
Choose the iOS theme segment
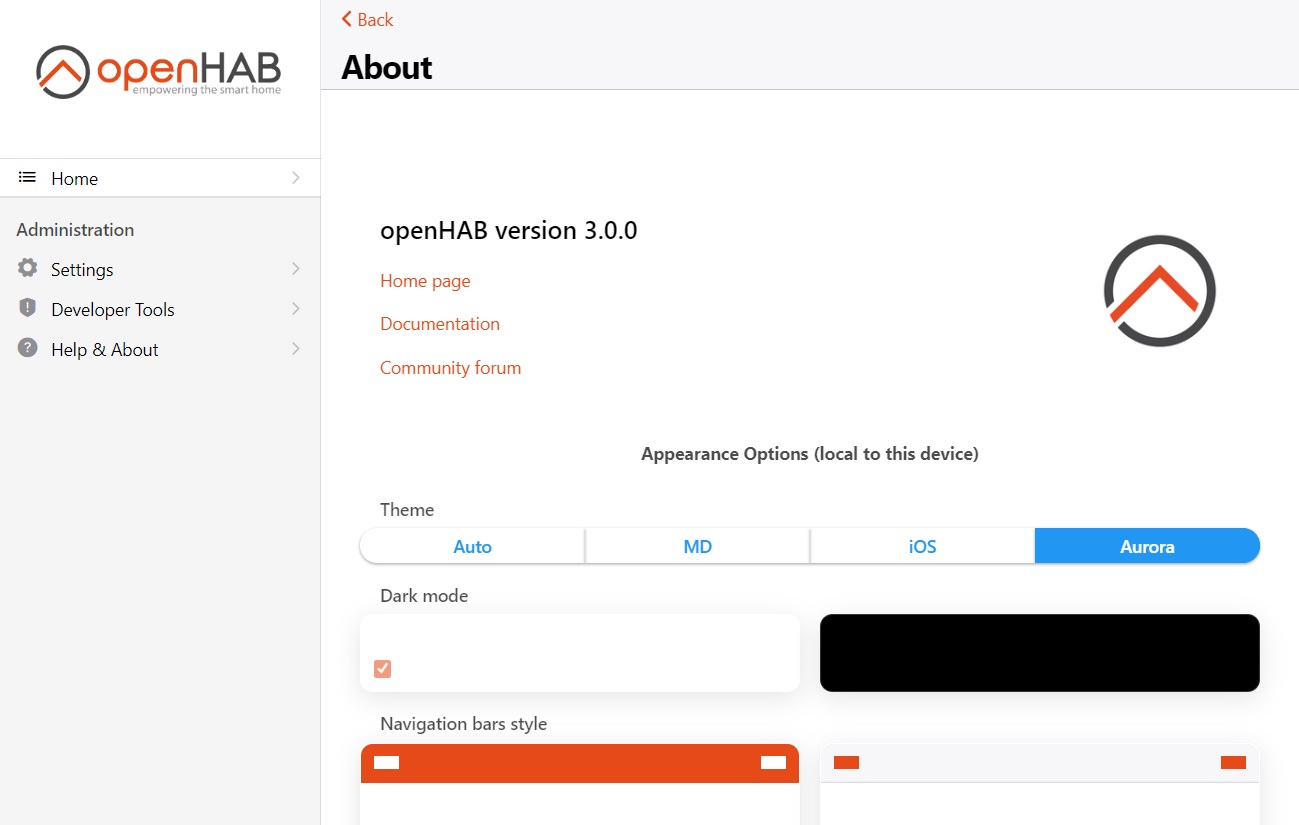point(922,547)
